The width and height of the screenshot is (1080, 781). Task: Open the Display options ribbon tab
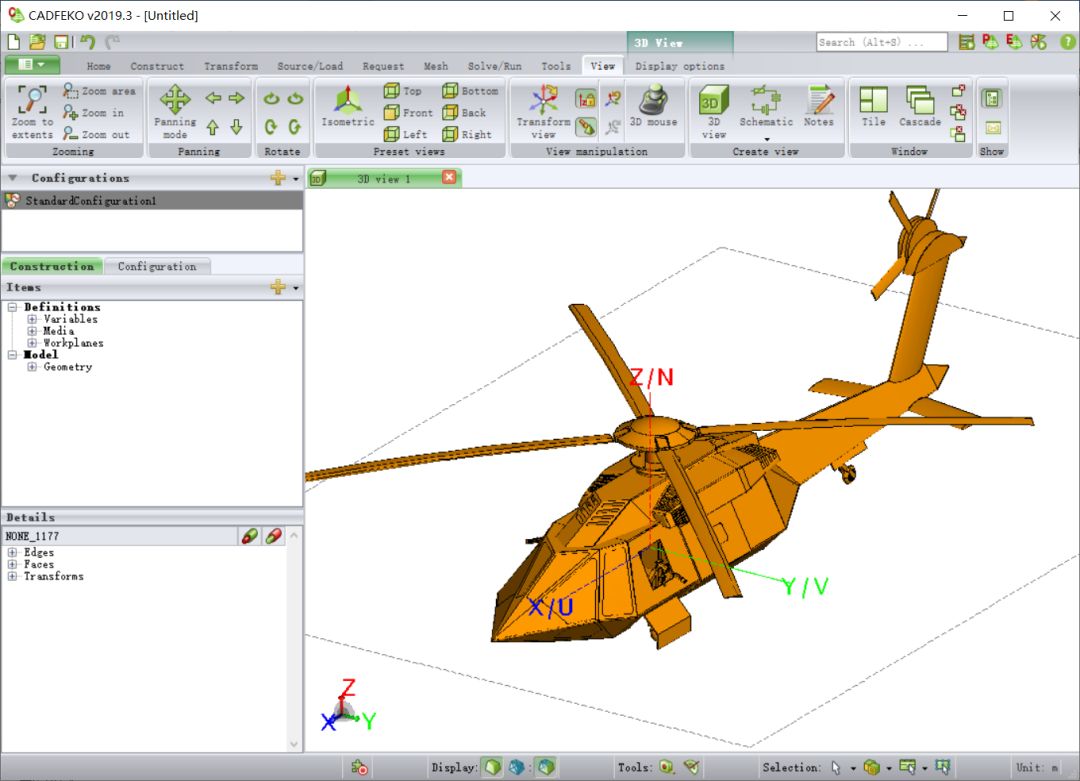[x=680, y=66]
